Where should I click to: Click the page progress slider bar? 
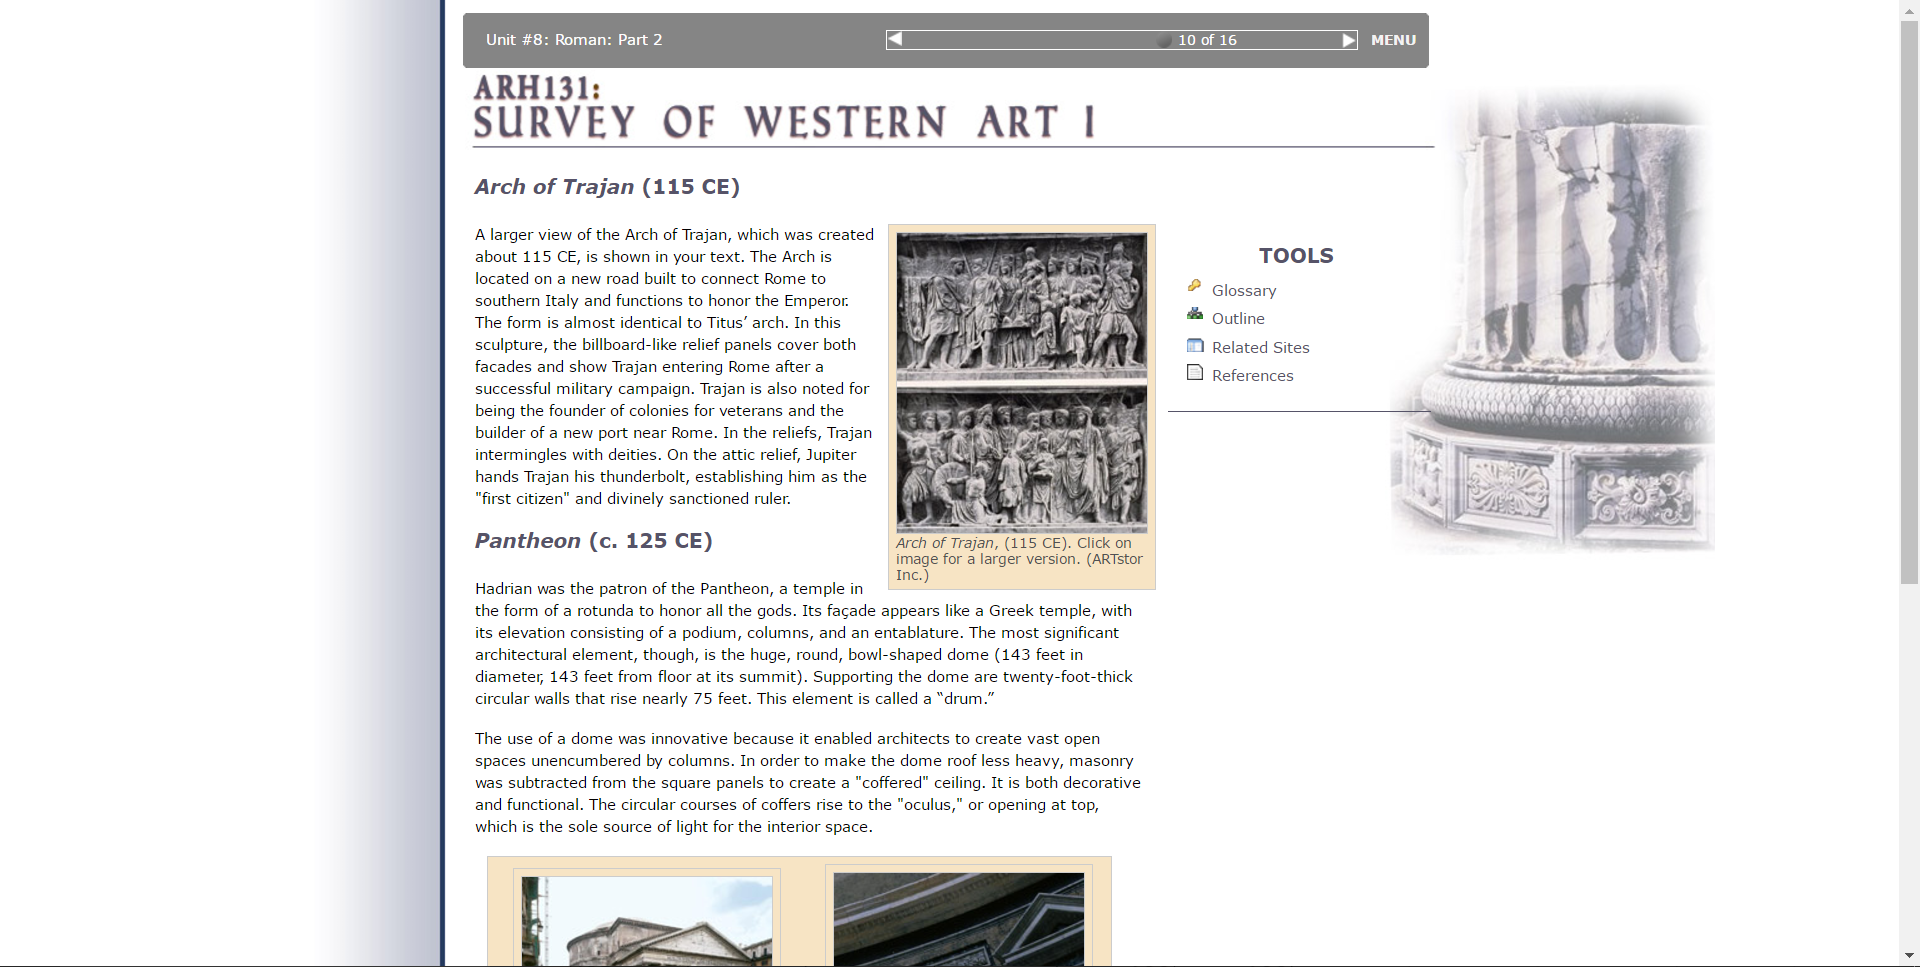click(x=1122, y=40)
